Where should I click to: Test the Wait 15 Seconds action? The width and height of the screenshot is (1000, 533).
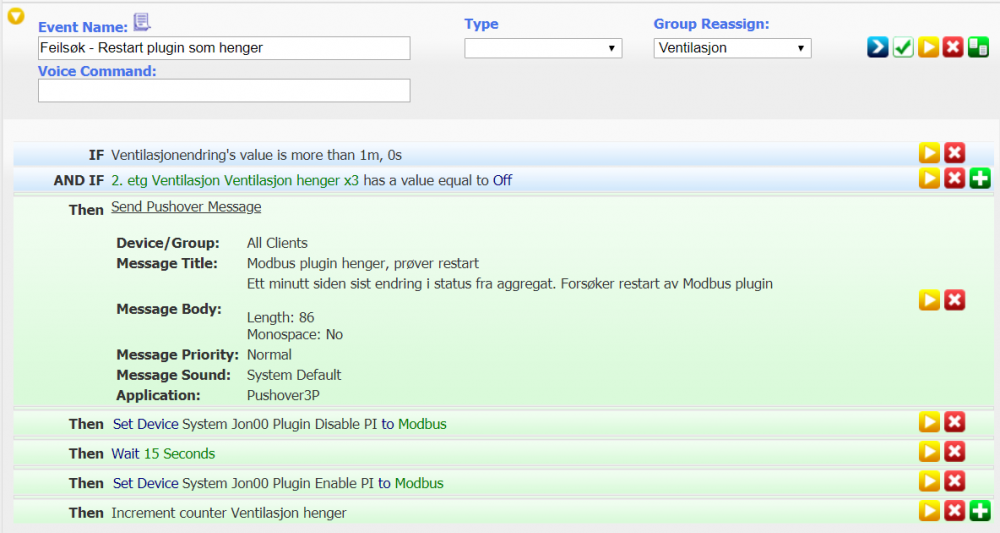click(929, 452)
